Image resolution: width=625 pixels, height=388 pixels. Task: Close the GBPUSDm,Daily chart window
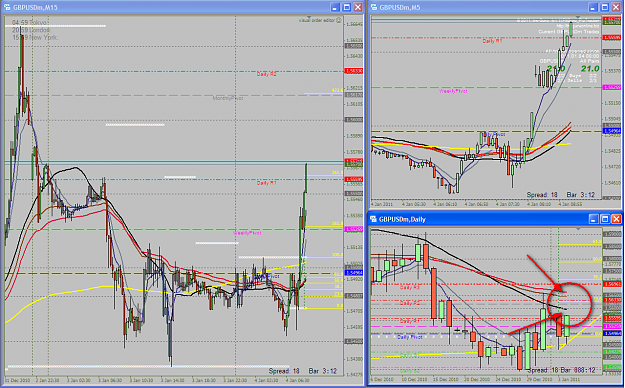(x=616, y=219)
